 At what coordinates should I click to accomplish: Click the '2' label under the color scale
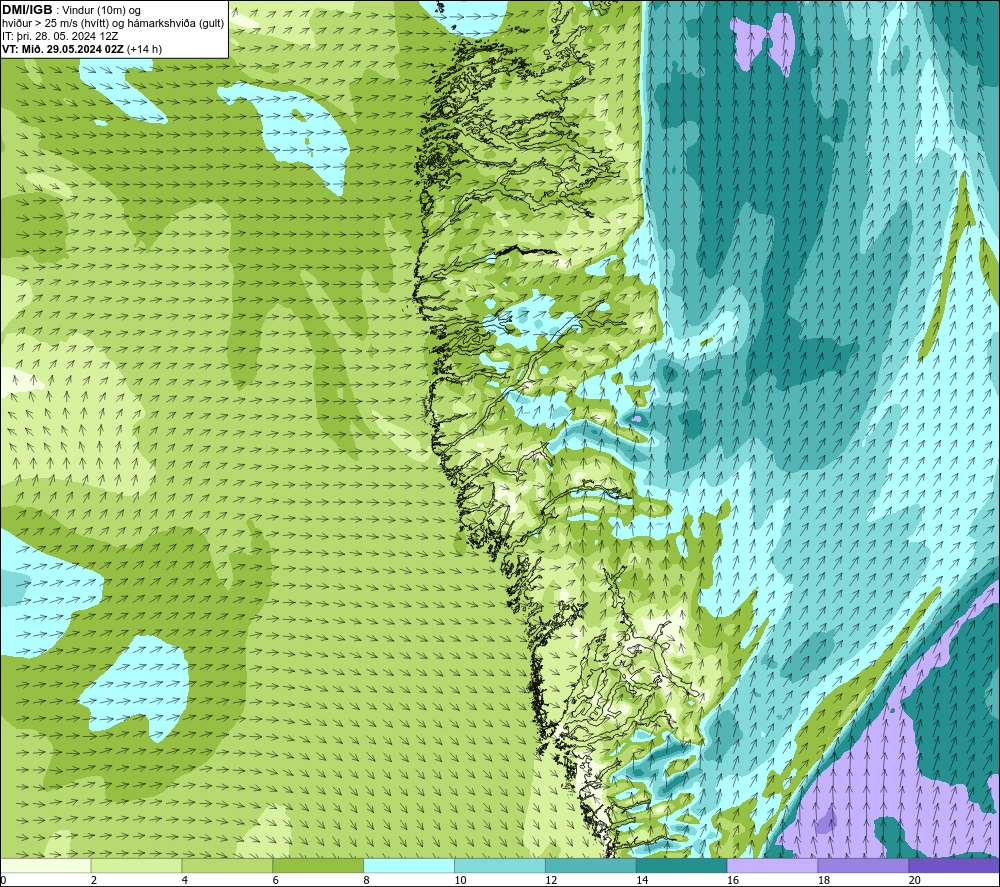(94, 880)
